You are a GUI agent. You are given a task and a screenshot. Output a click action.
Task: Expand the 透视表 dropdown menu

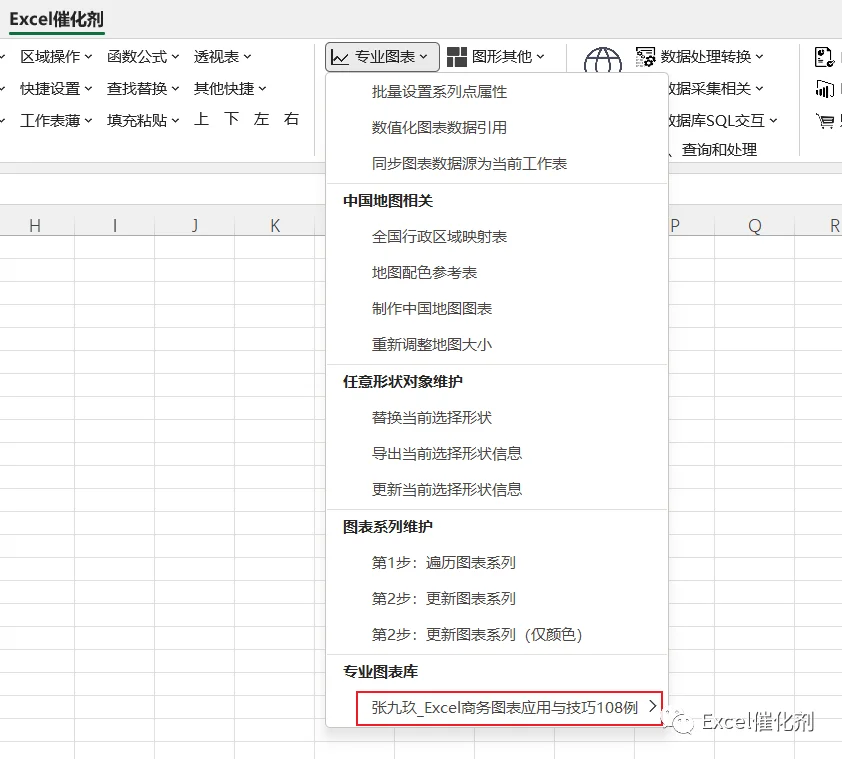[x=222, y=56]
